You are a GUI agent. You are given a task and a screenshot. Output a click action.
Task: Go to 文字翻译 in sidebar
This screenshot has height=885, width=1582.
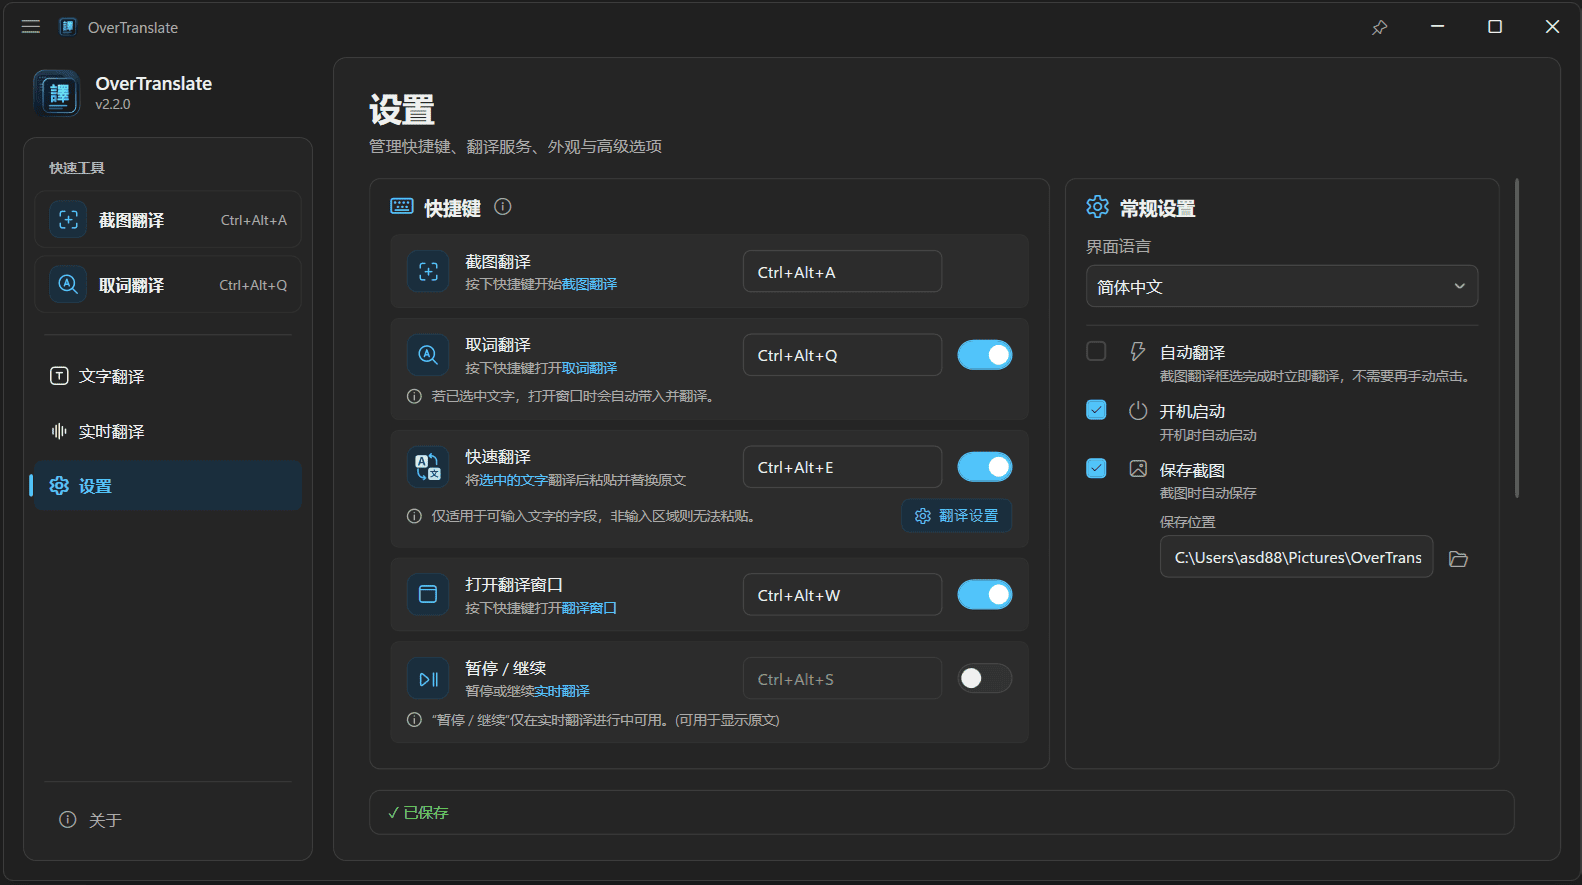[x=168, y=376]
